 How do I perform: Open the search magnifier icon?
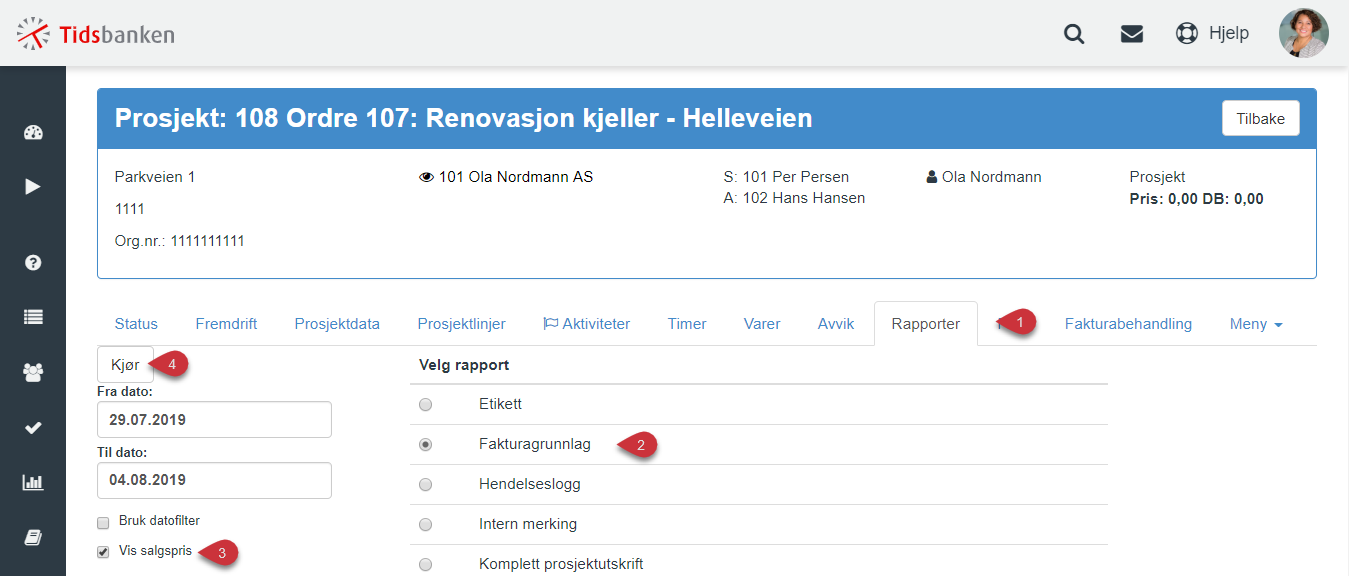[1074, 34]
